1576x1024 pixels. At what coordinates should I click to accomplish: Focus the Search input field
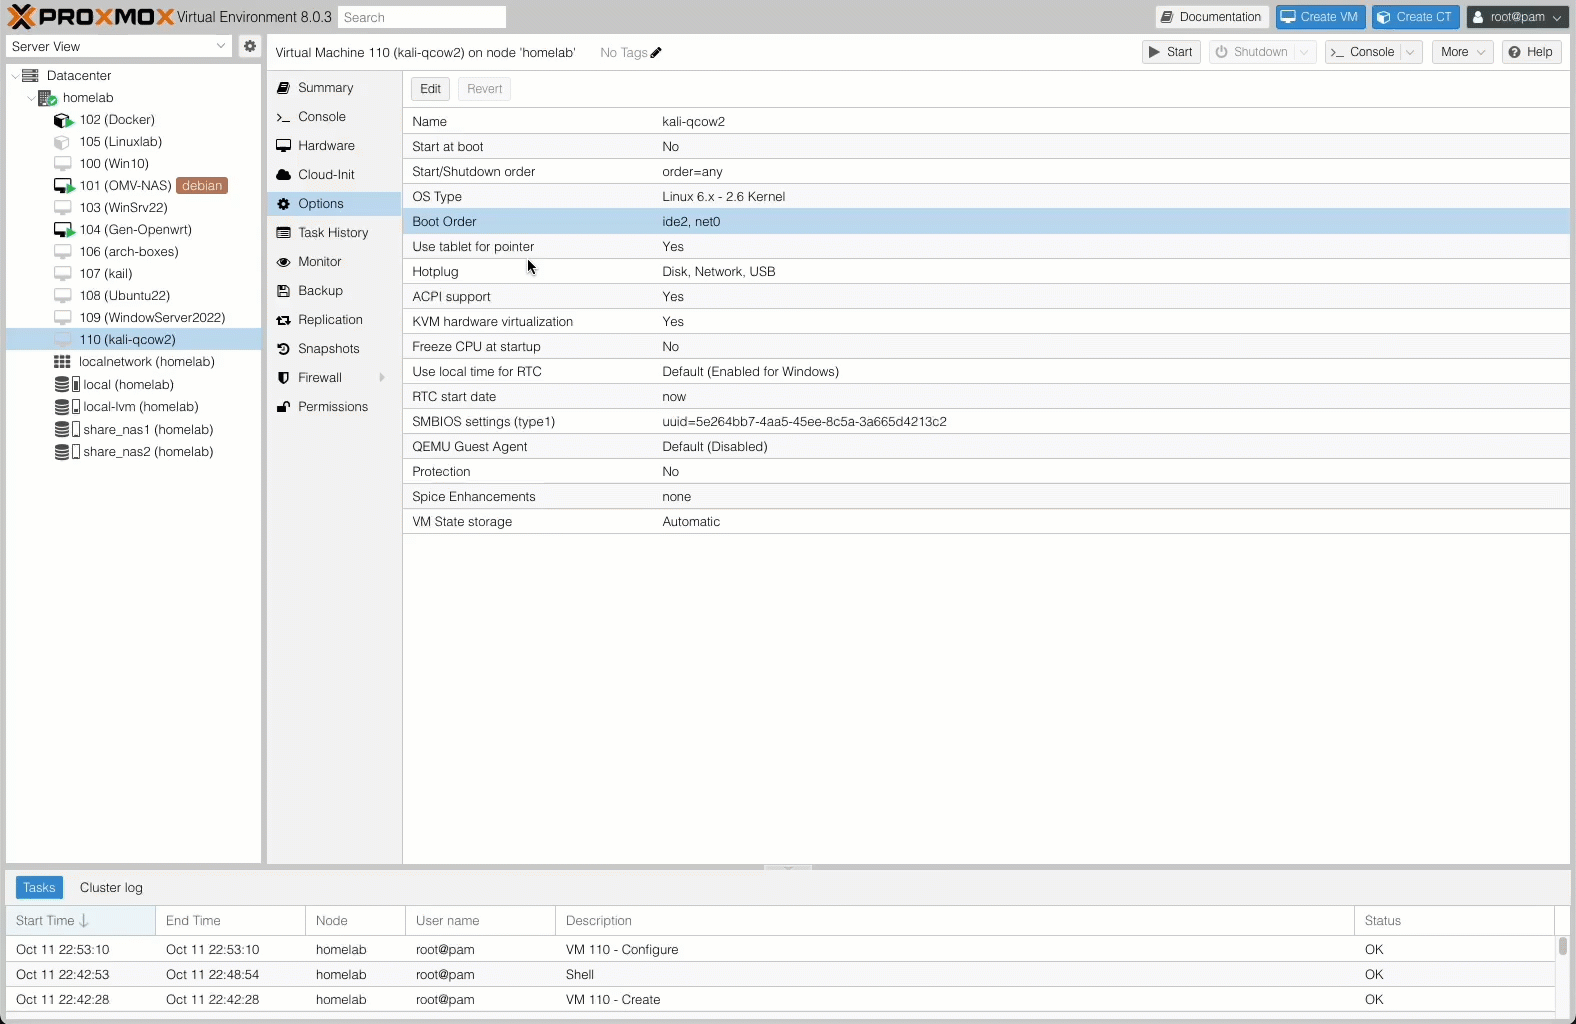(x=422, y=17)
